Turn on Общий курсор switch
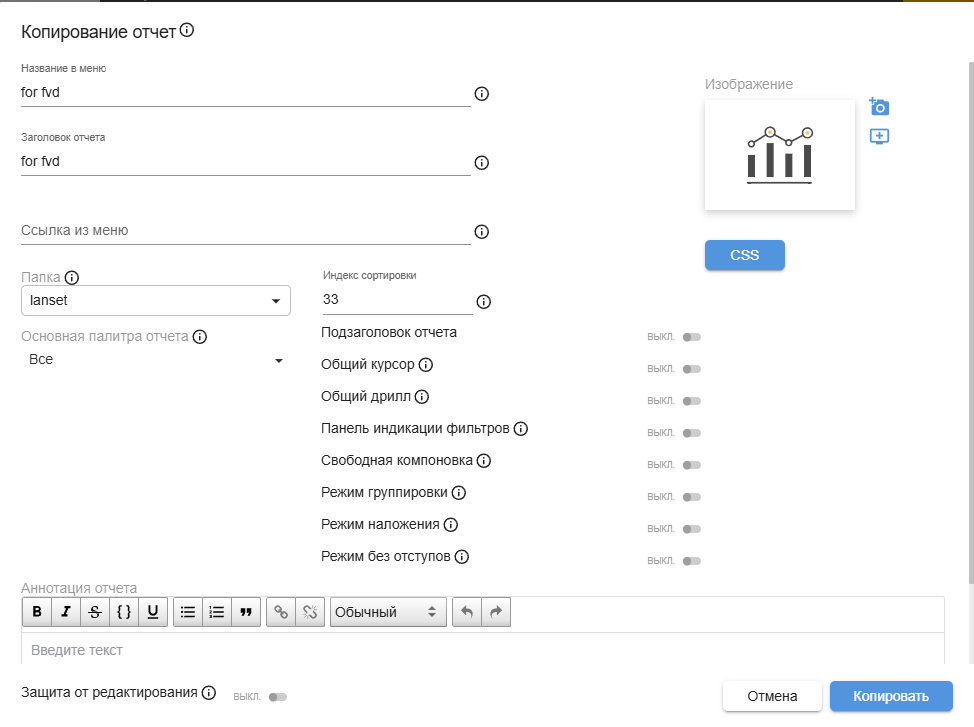The image size is (974, 727). 691,369
